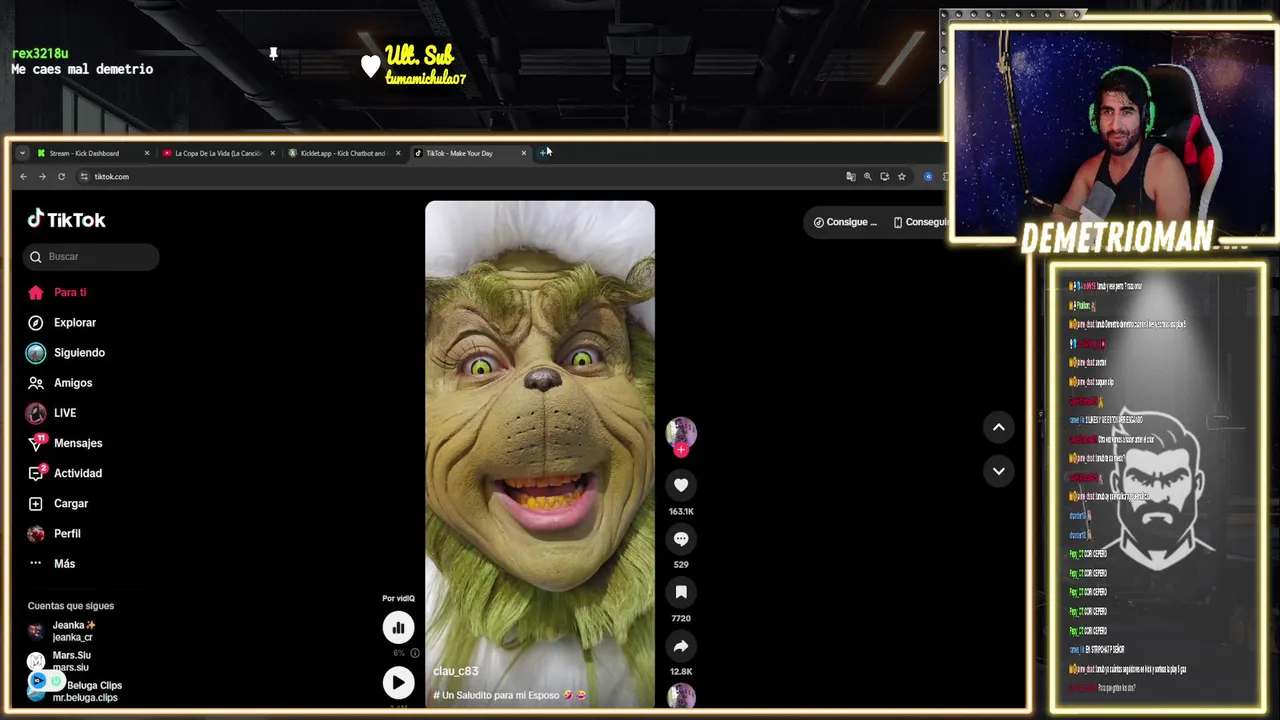This screenshot has height=720, width=1280.
Task: Click the Buscar search field
Action: (x=91, y=257)
